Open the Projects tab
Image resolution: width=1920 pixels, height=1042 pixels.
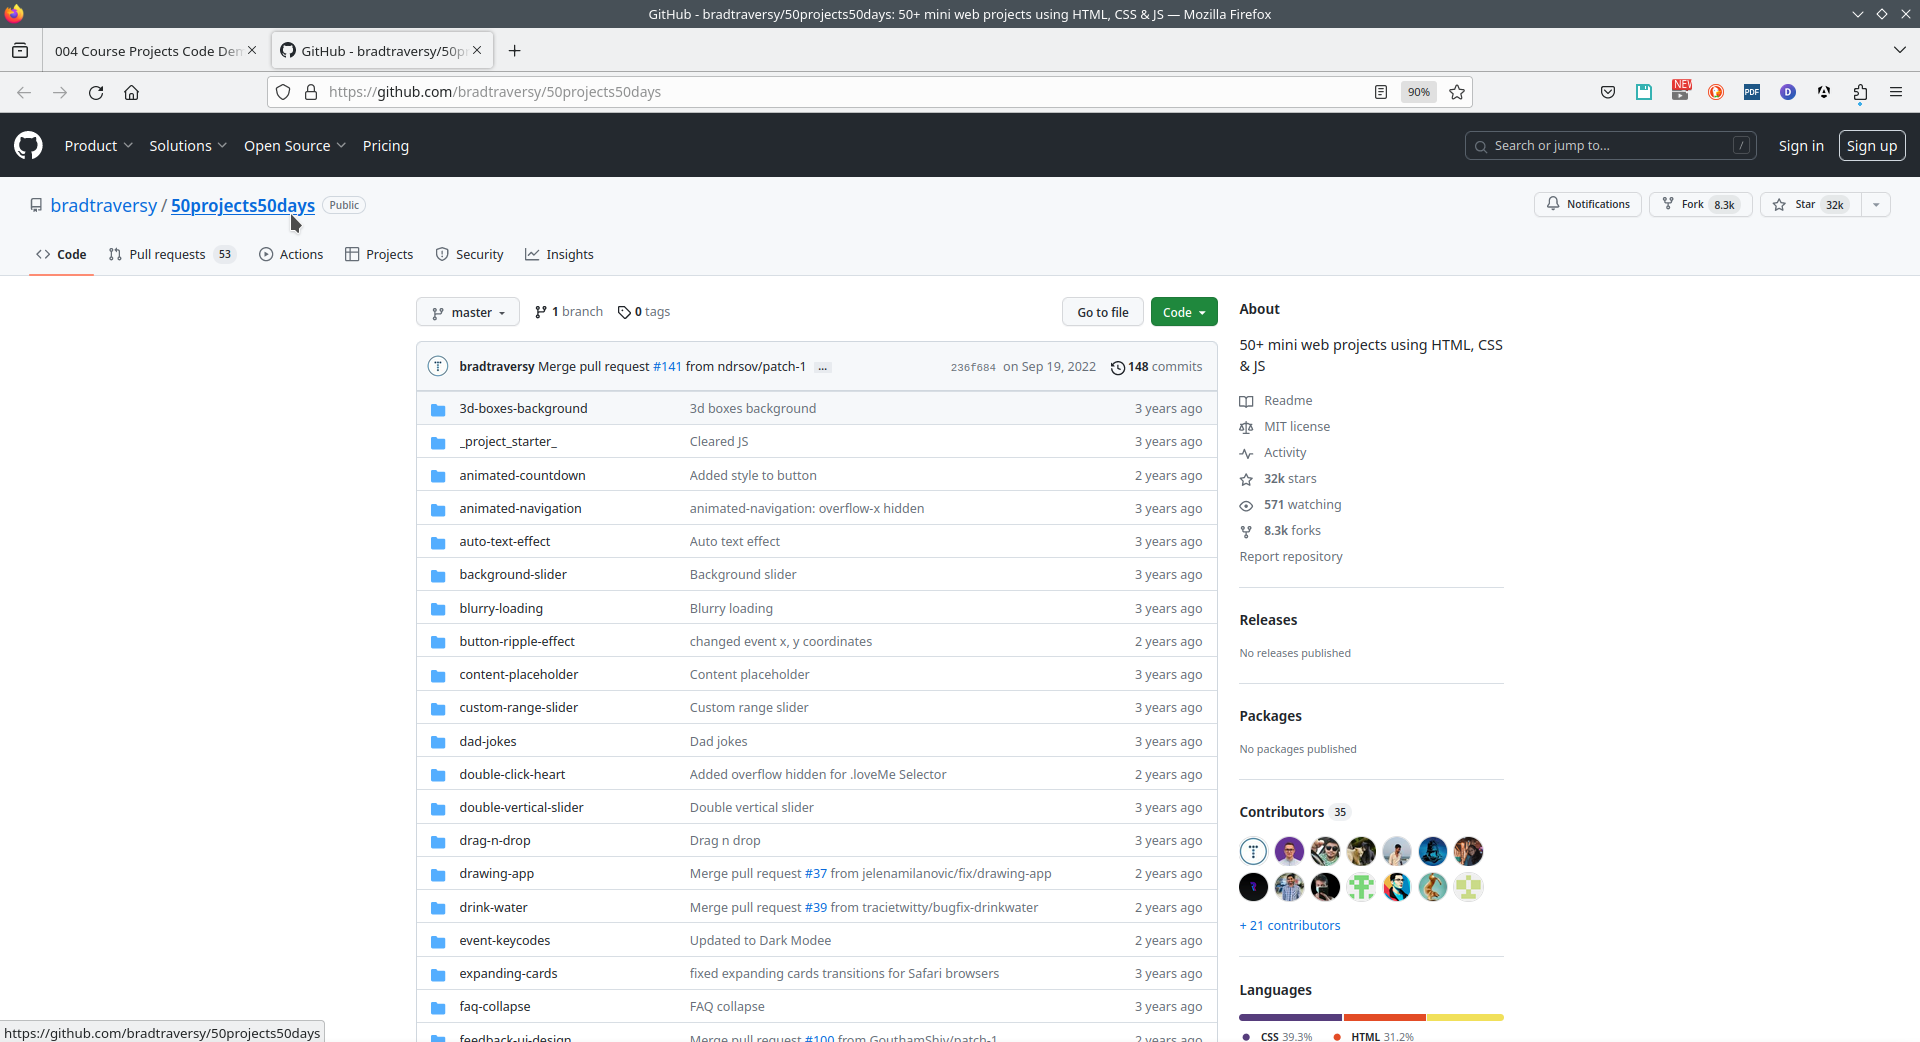click(x=379, y=255)
